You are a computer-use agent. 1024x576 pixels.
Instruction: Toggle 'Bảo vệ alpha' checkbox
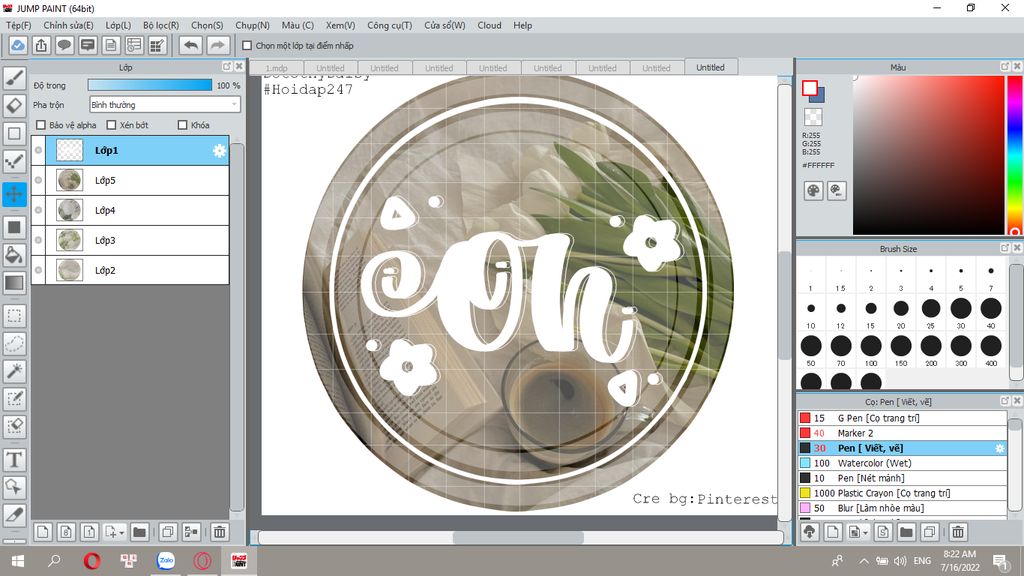[x=41, y=125]
